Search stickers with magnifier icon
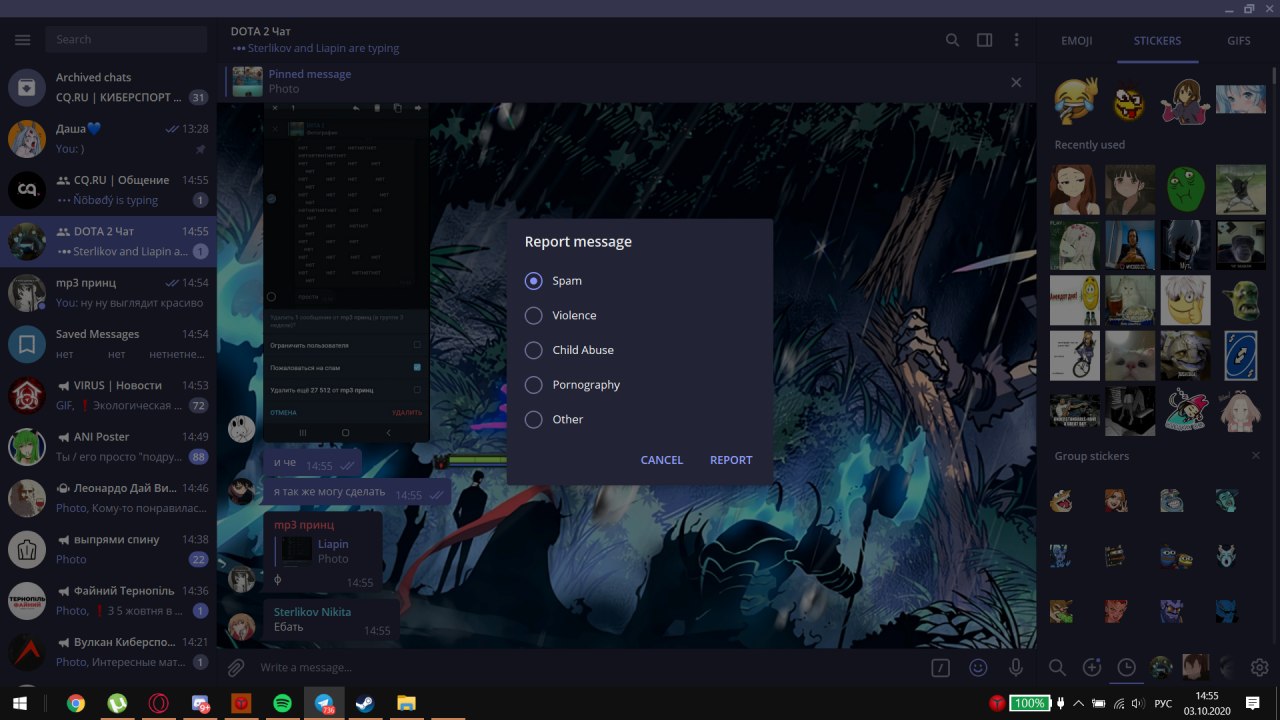1280x720 pixels. 1057,667
